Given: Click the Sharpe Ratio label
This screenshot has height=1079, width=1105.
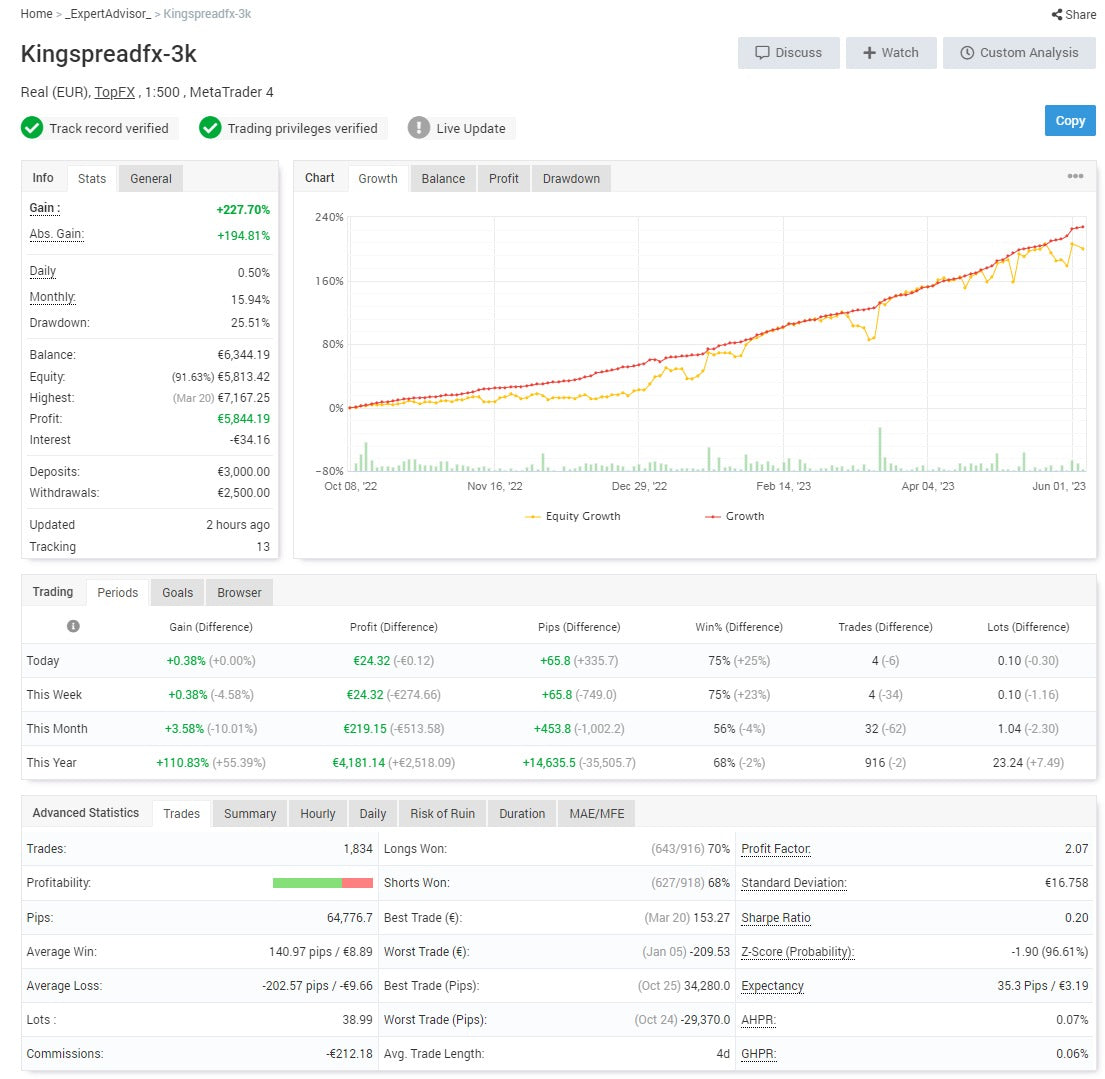Looking at the screenshot, I should pos(776,918).
